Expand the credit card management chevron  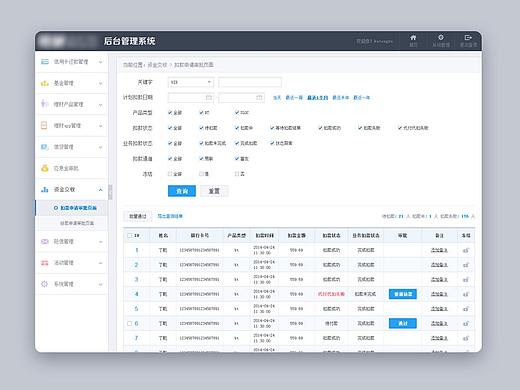(x=100, y=62)
